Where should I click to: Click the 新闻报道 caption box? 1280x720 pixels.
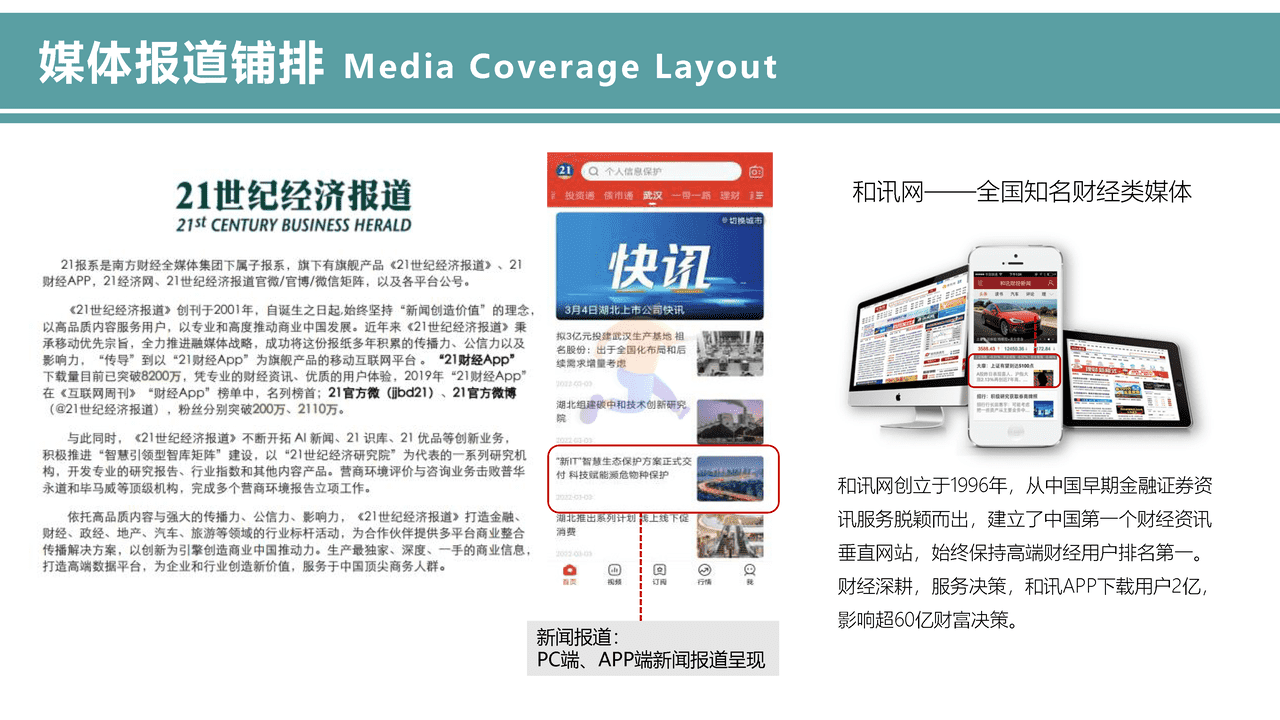coord(653,648)
